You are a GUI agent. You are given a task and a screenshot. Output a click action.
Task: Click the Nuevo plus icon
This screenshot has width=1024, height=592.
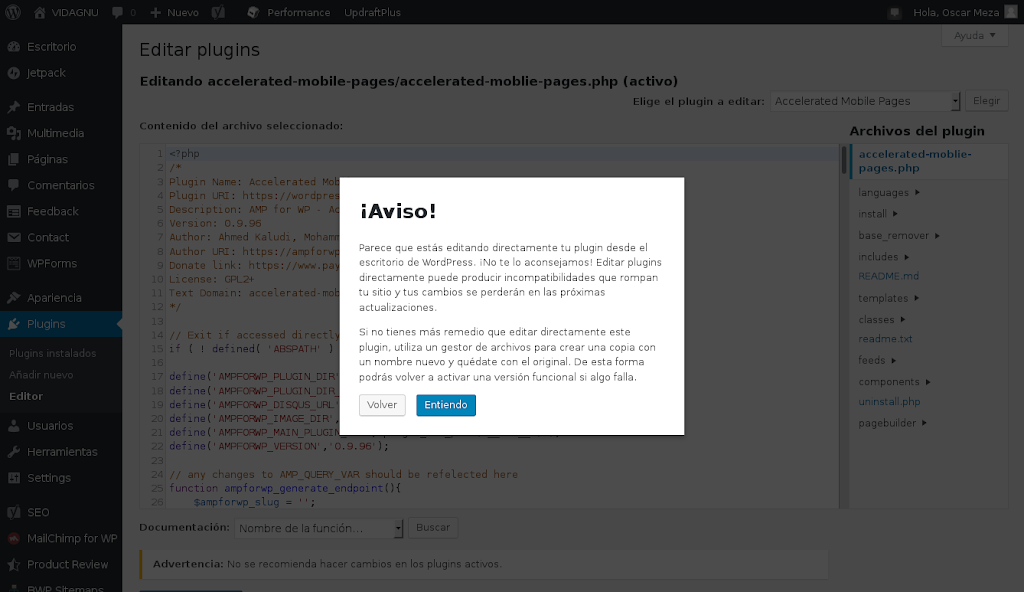tap(155, 12)
